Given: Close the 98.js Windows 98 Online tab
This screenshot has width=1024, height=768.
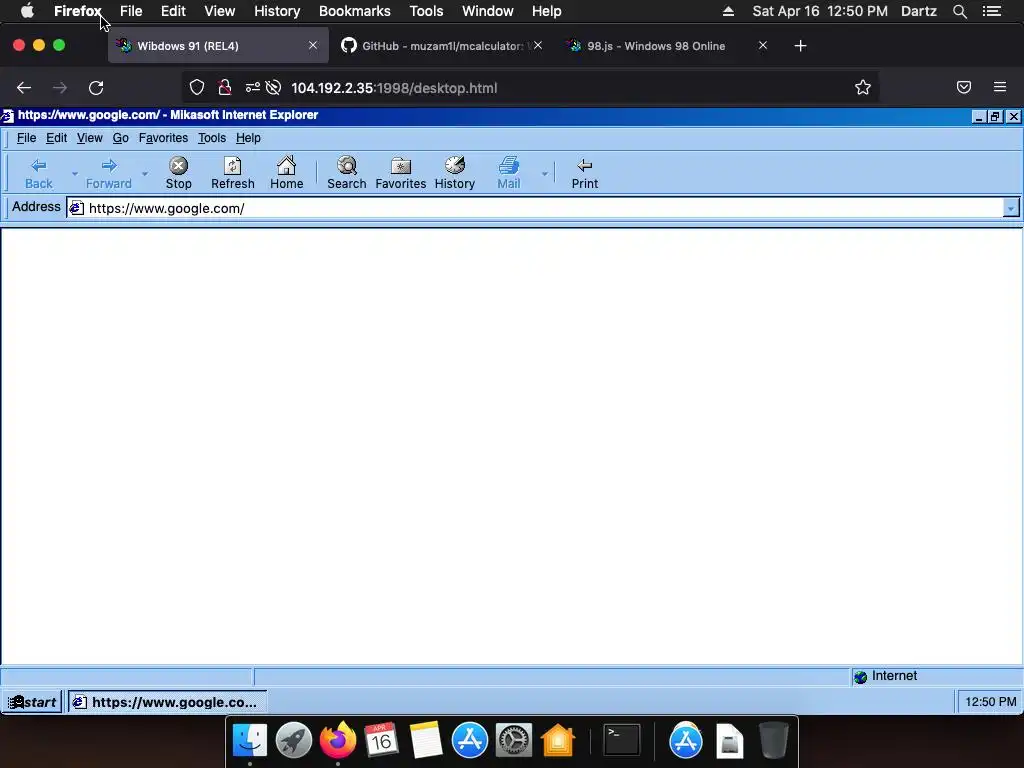Looking at the screenshot, I should (763, 45).
